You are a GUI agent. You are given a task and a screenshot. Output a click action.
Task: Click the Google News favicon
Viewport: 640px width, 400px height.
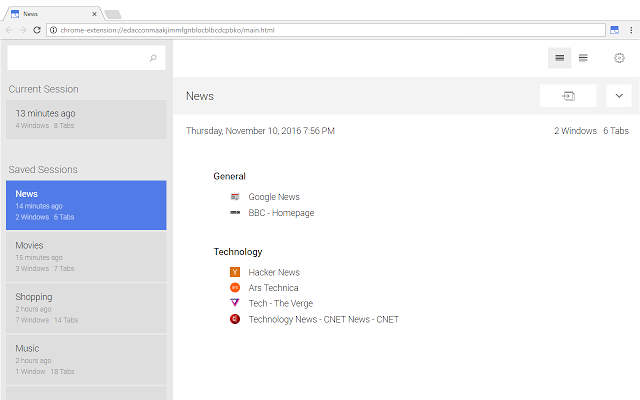click(235, 197)
